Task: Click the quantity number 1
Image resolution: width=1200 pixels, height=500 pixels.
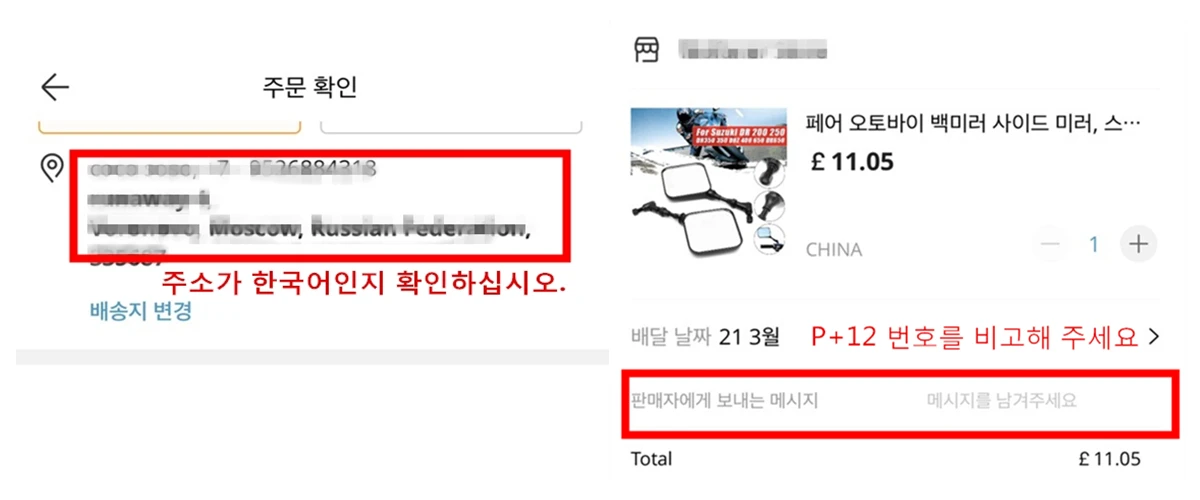Action: (x=1094, y=244)
